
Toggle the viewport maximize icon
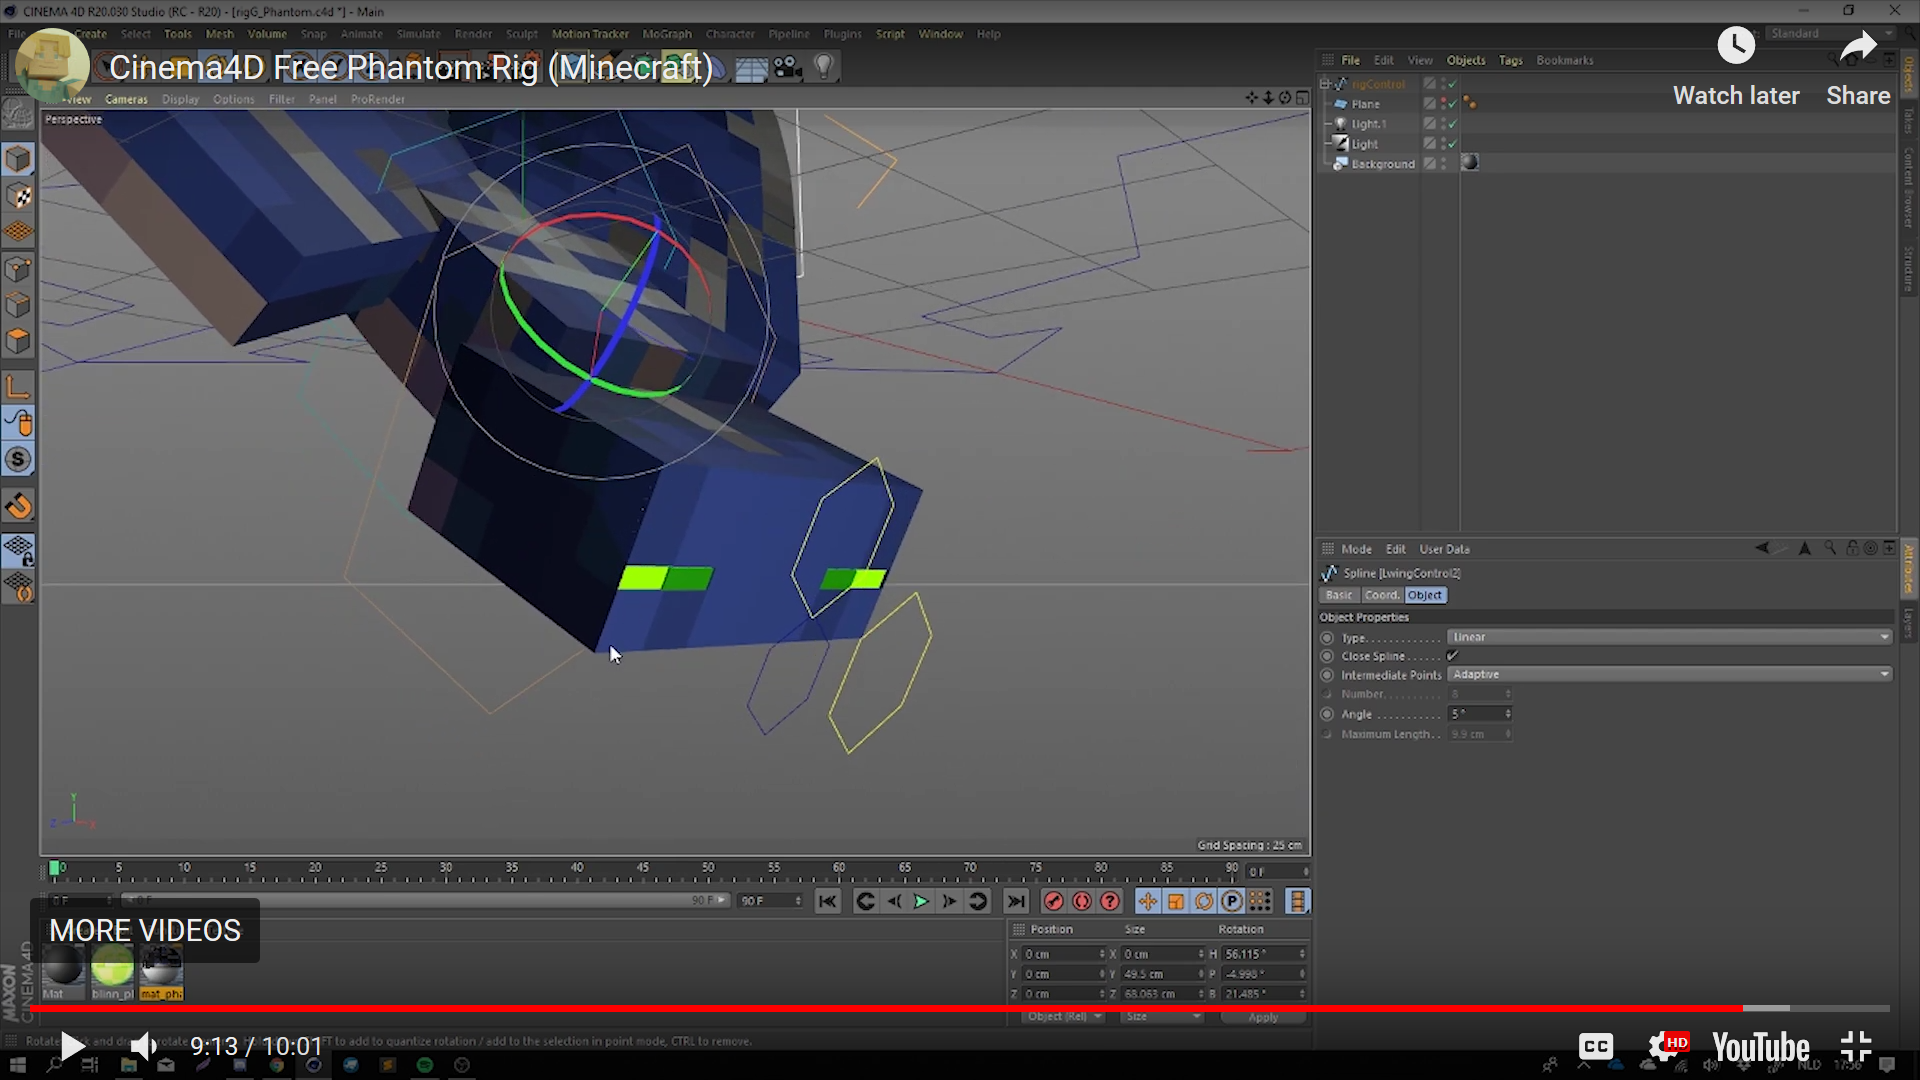(1302, 97)
